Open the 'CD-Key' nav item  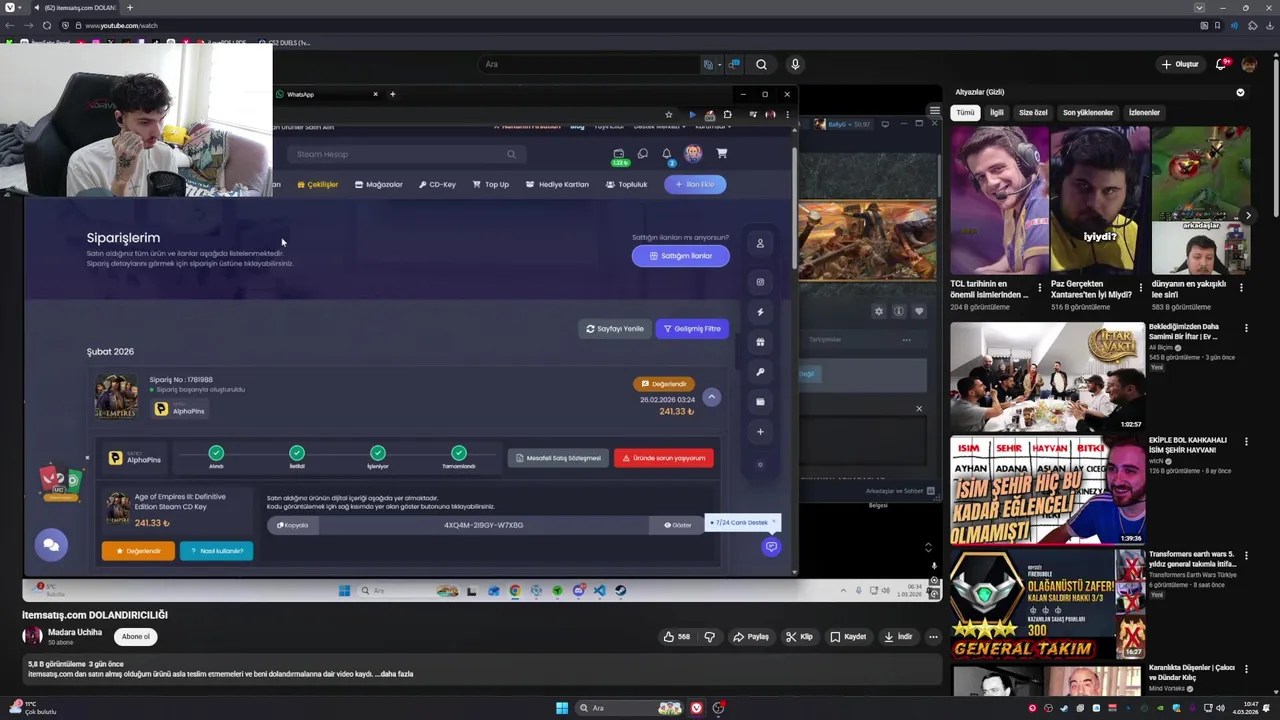click(437, 184)
